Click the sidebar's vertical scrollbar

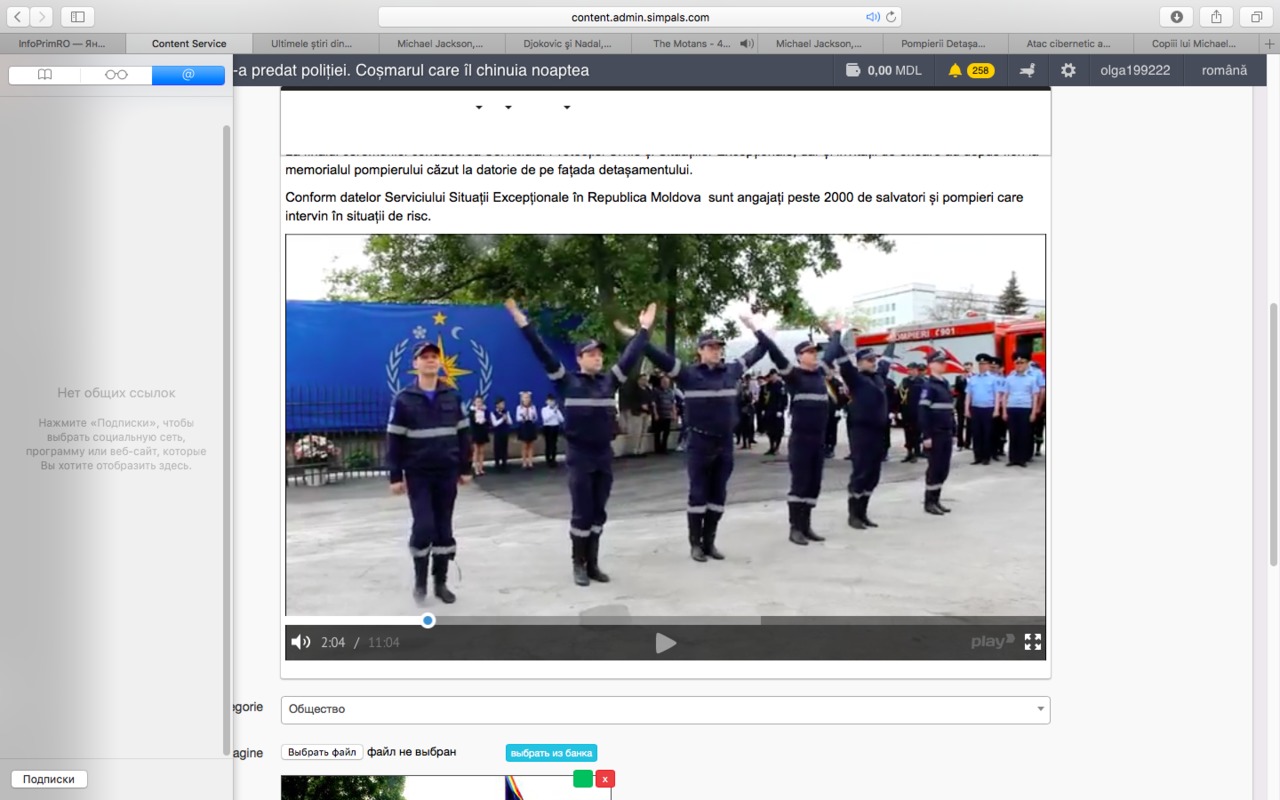click(227, 440)
